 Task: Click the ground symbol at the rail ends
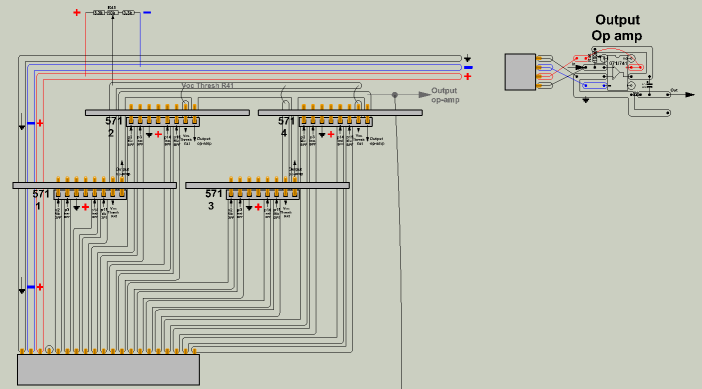pos(467,59)
